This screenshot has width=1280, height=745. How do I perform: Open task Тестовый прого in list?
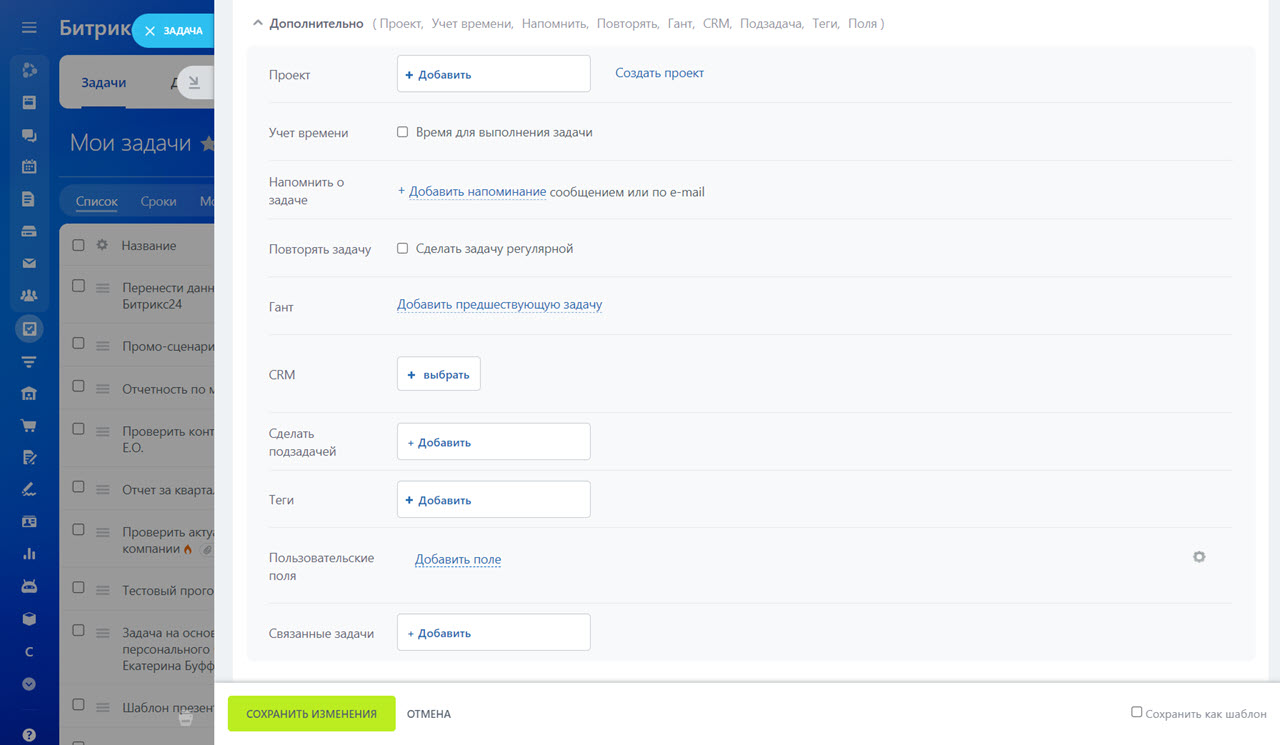tap(168, 590)
